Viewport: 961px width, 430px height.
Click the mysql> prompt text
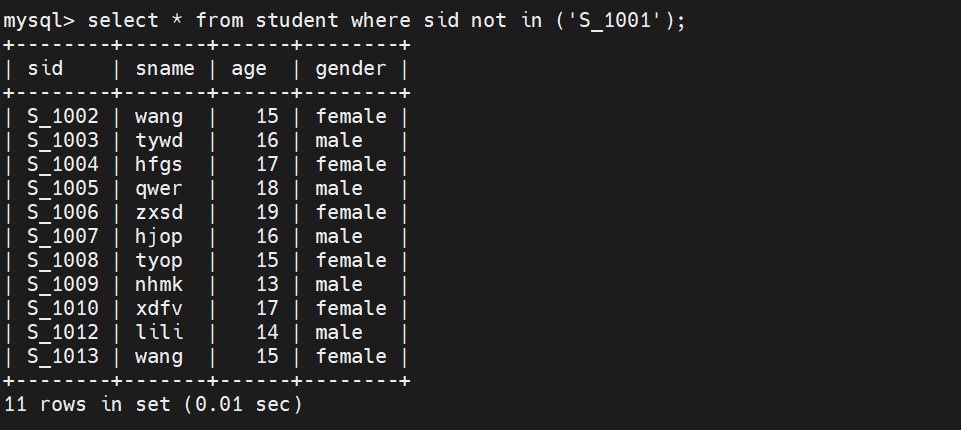click(x=39, y=21)
